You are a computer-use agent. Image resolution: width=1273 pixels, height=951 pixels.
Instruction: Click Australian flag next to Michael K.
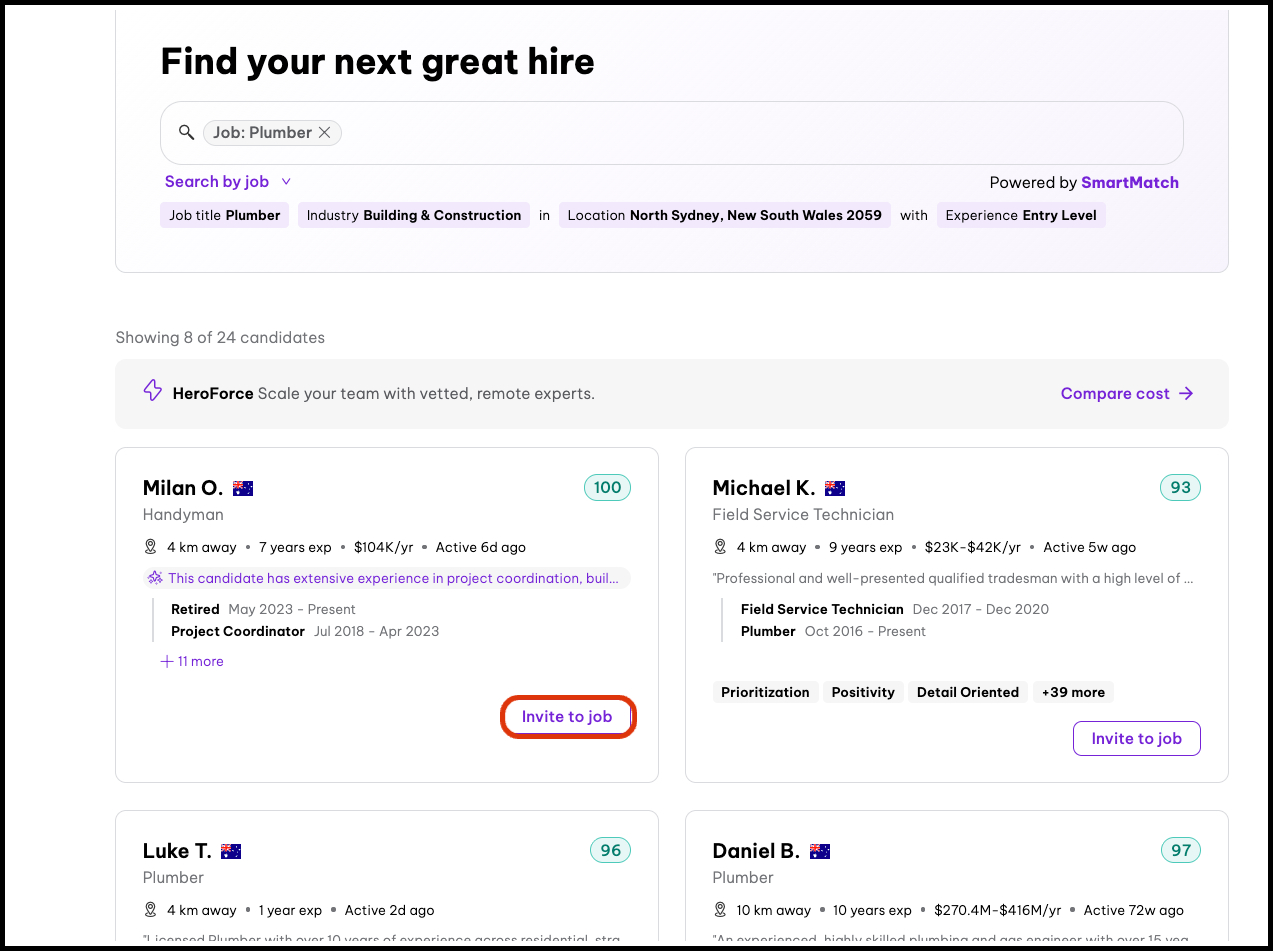click(835, 488)
